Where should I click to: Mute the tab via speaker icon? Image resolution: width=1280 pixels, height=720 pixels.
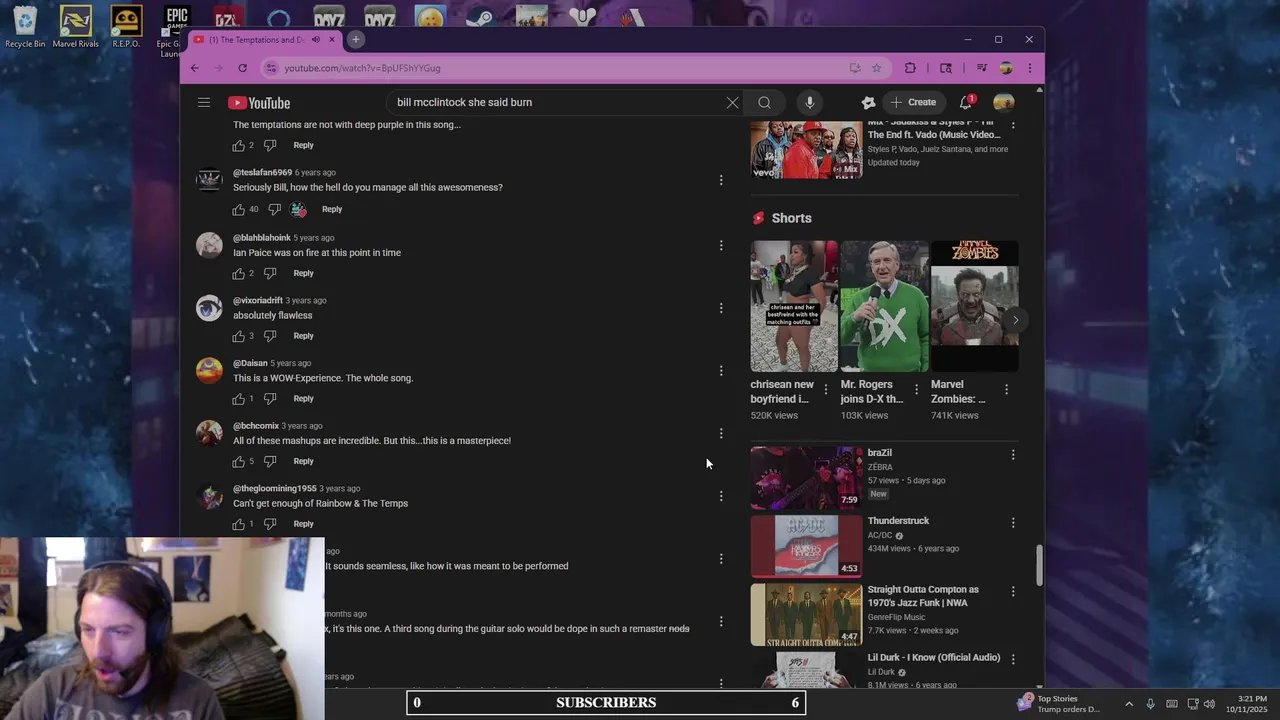pos(315,40)
